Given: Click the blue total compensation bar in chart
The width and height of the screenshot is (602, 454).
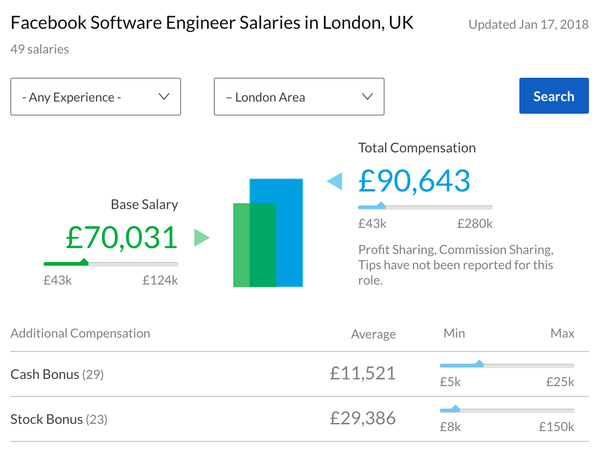Looking at the screenshot, I should [x=290, y=232].
